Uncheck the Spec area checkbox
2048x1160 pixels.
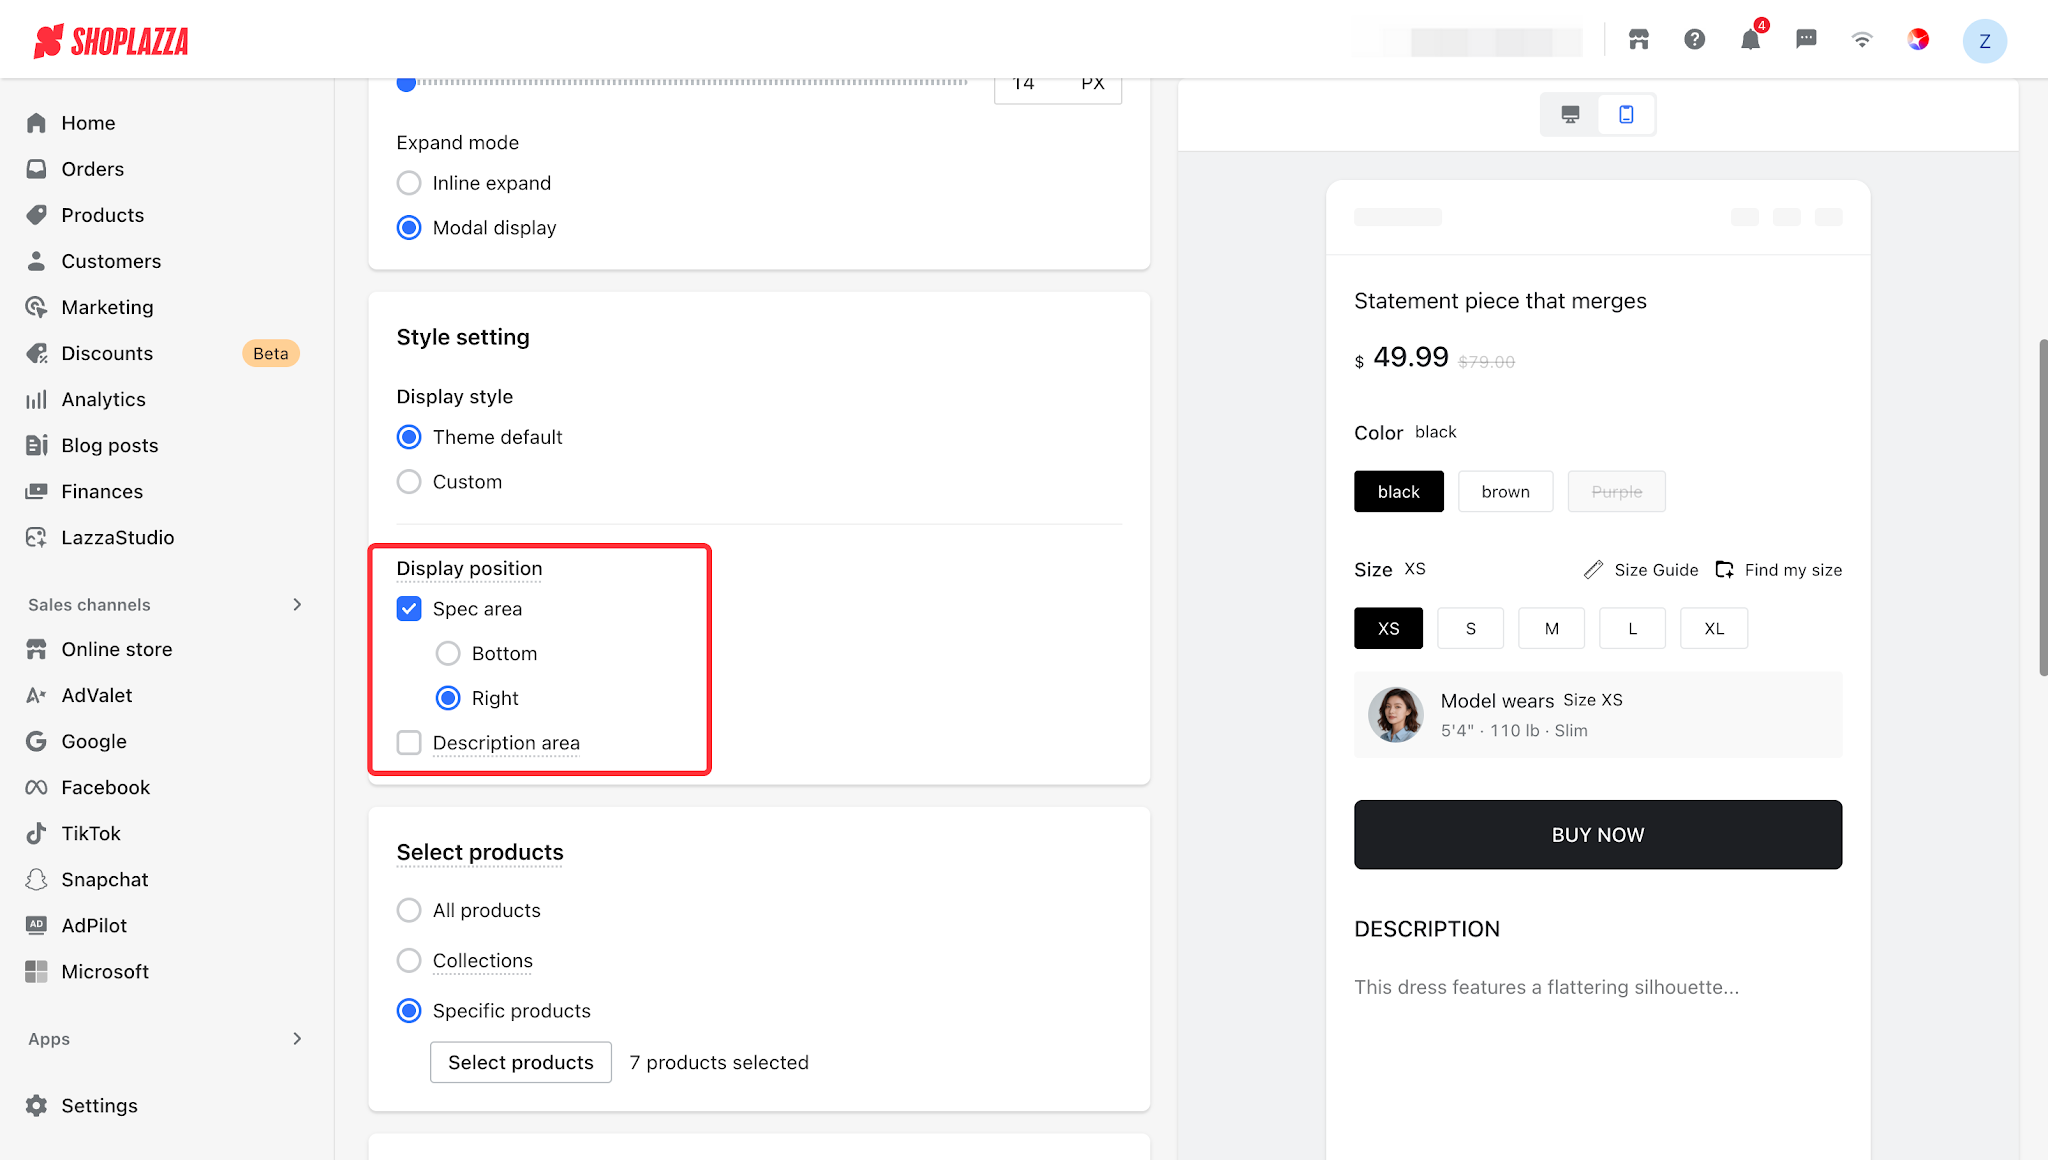pyautogui.click(x=409, y=609)
